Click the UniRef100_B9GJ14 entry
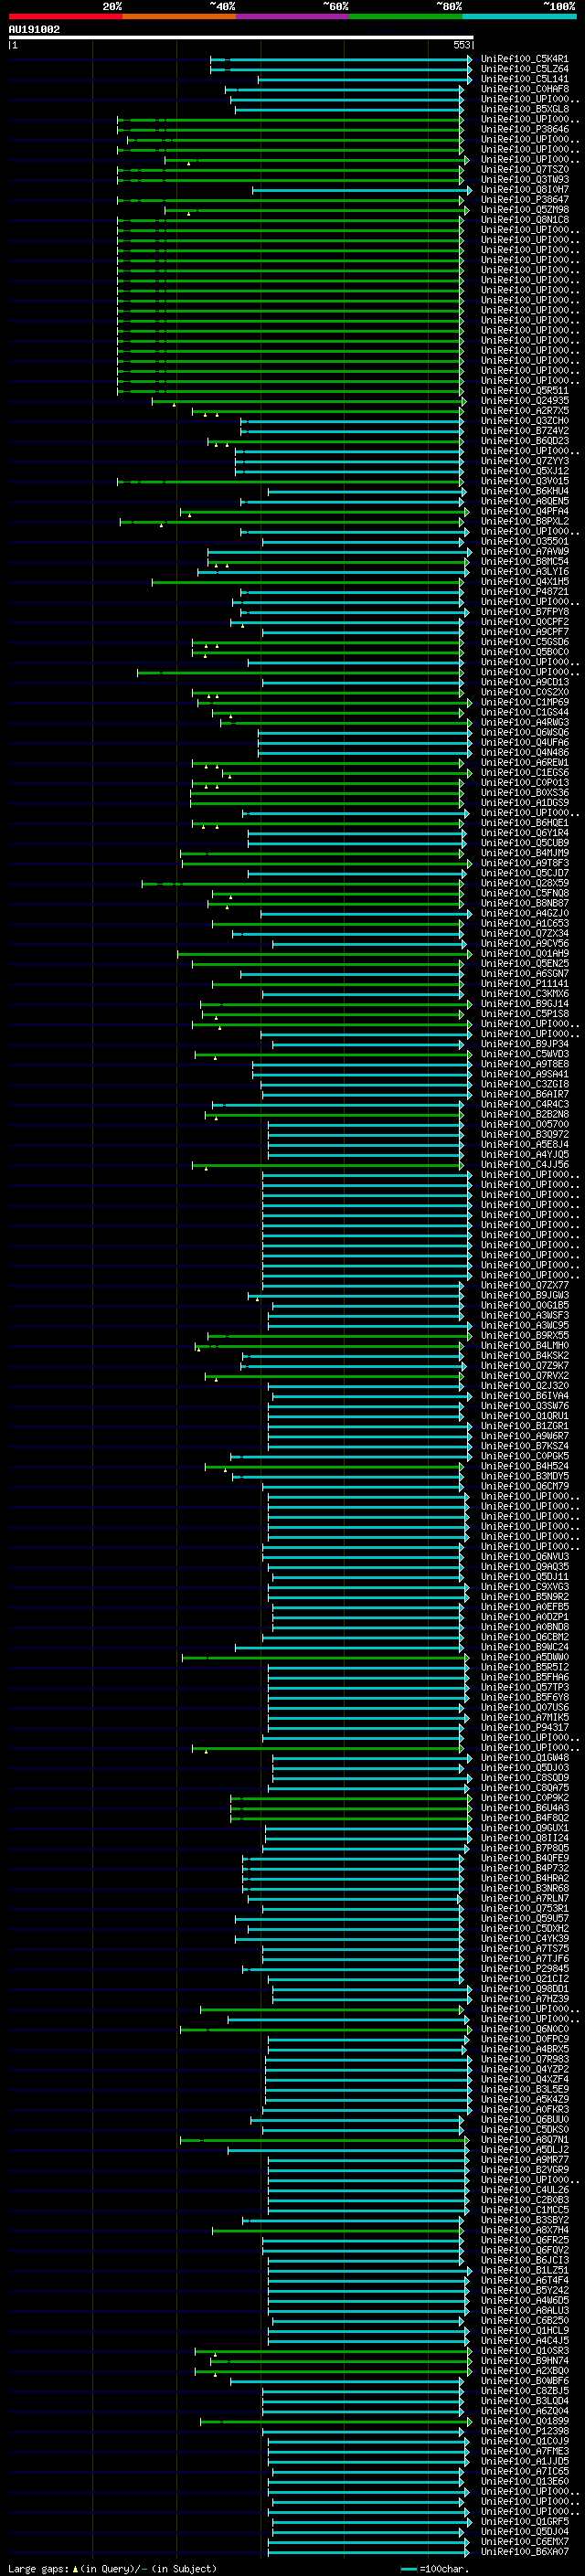585x2576 pixels. (x=524, y=1004)
